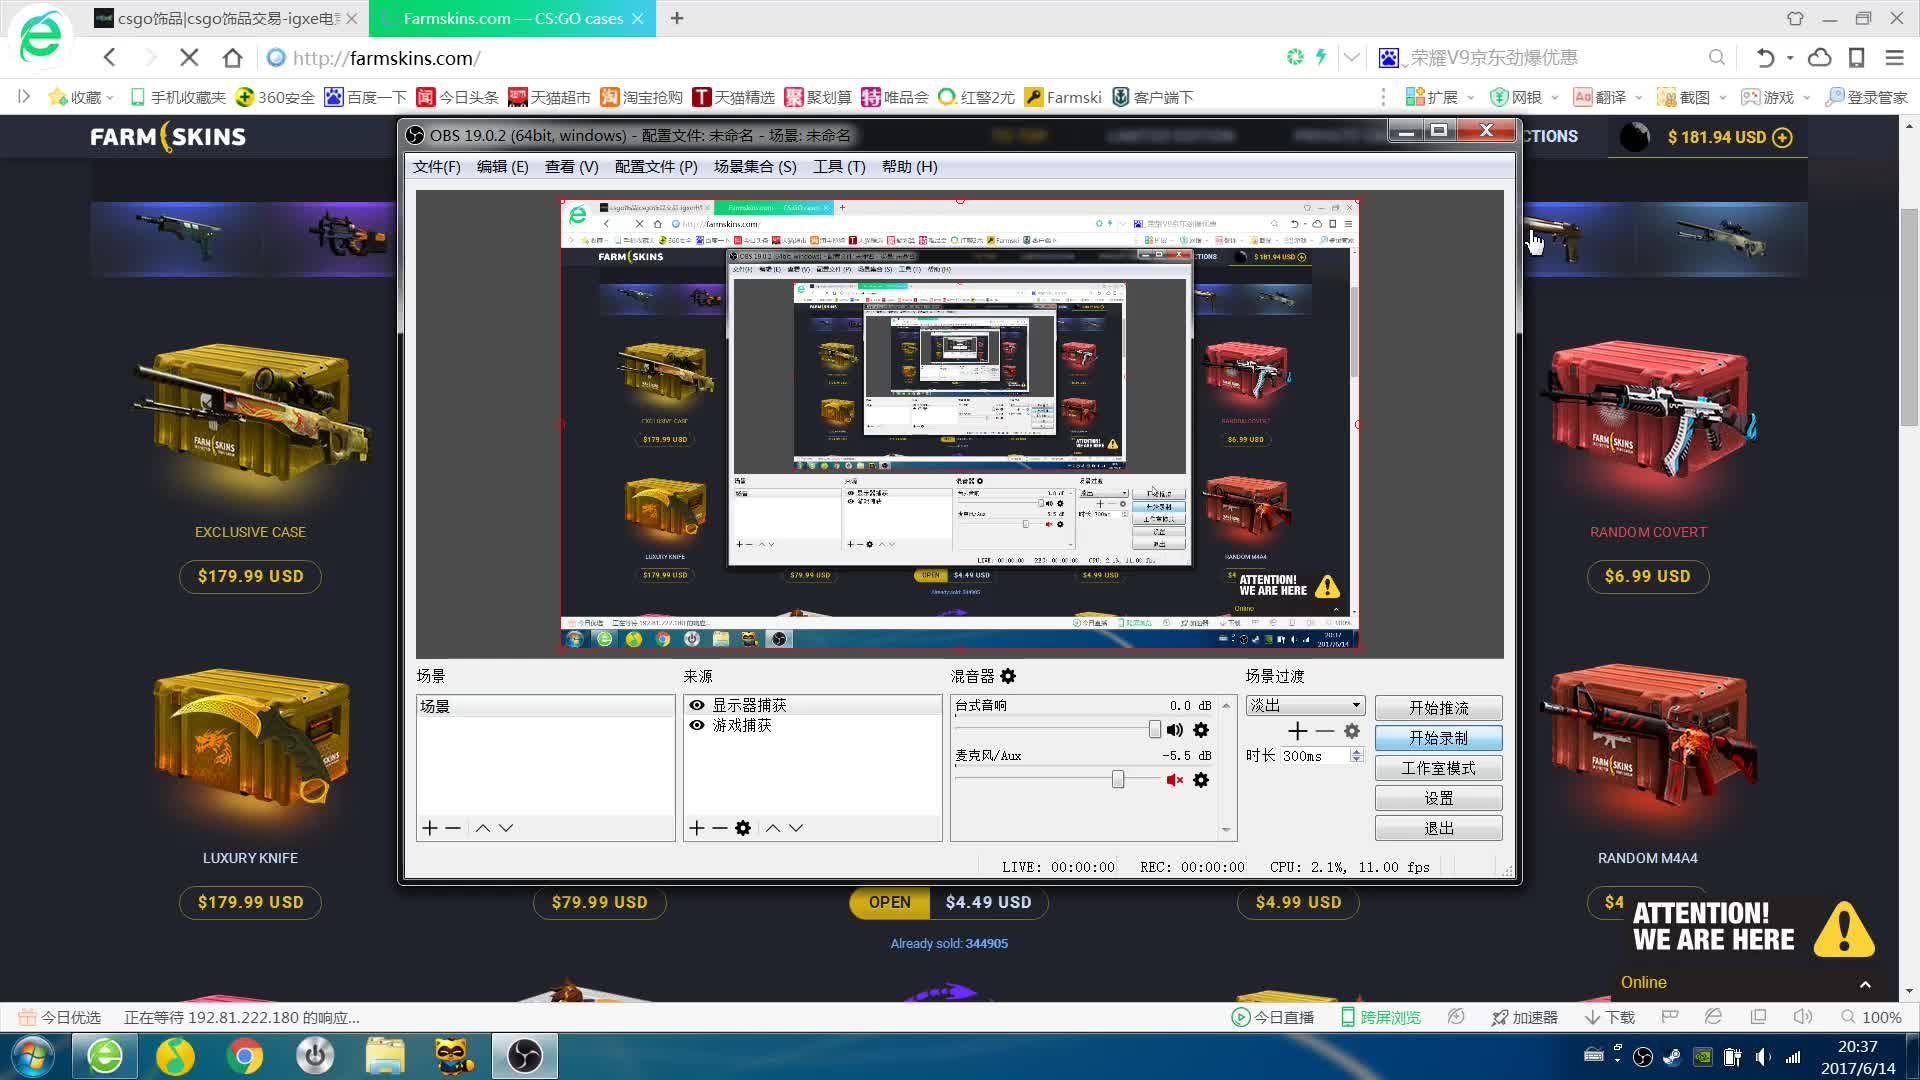
Task: Increase transition 时长 spinner up arrow
Action: click(x=1357, y=752)
